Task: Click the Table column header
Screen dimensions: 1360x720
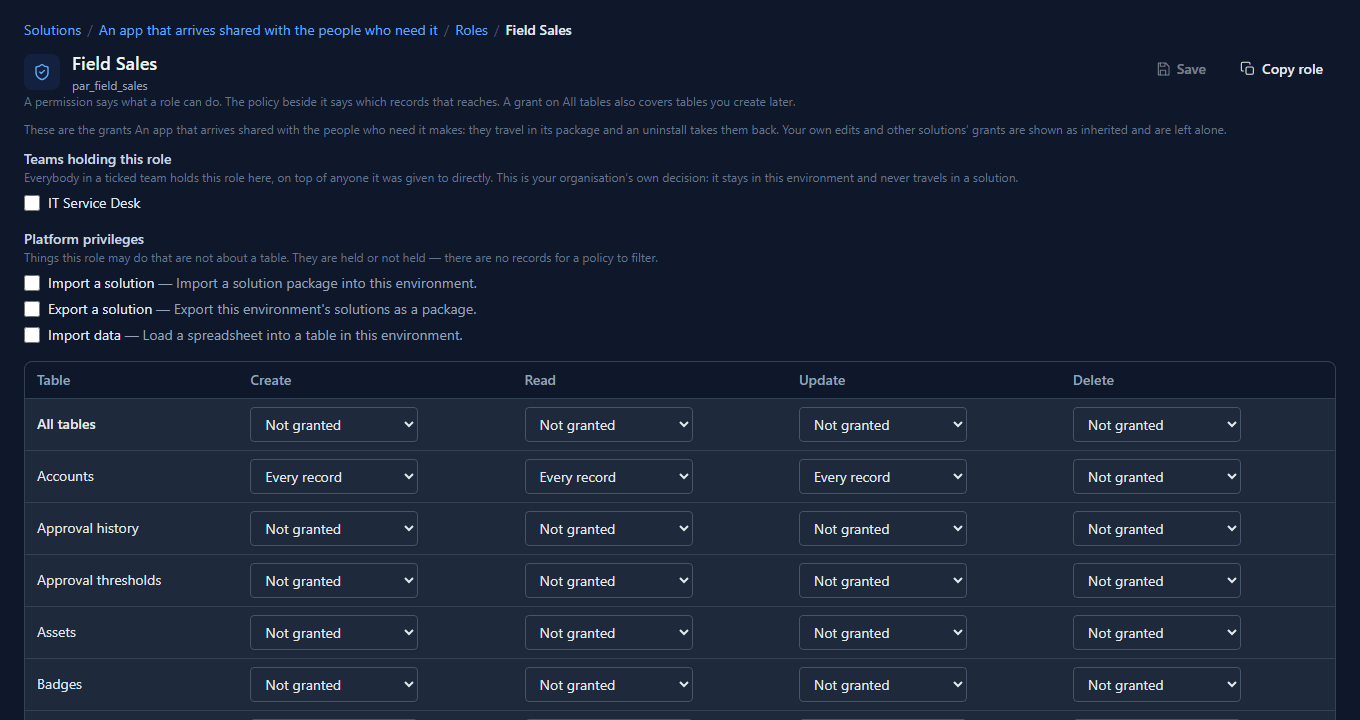Action: click(54, 380)
